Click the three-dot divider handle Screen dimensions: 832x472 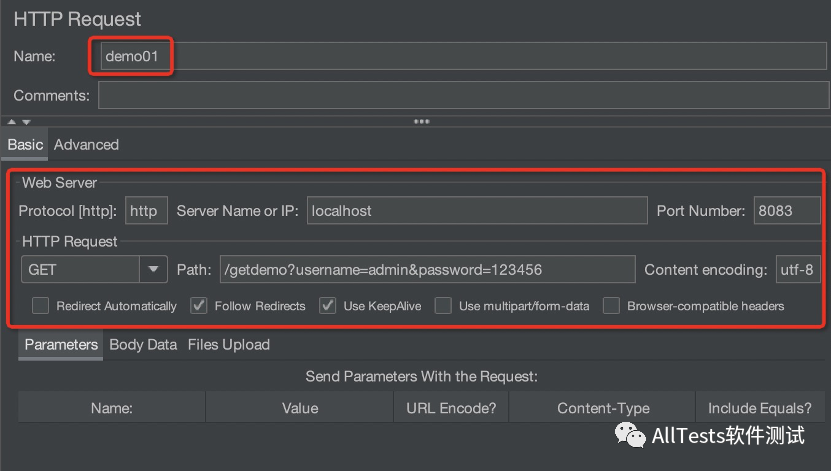422,121
